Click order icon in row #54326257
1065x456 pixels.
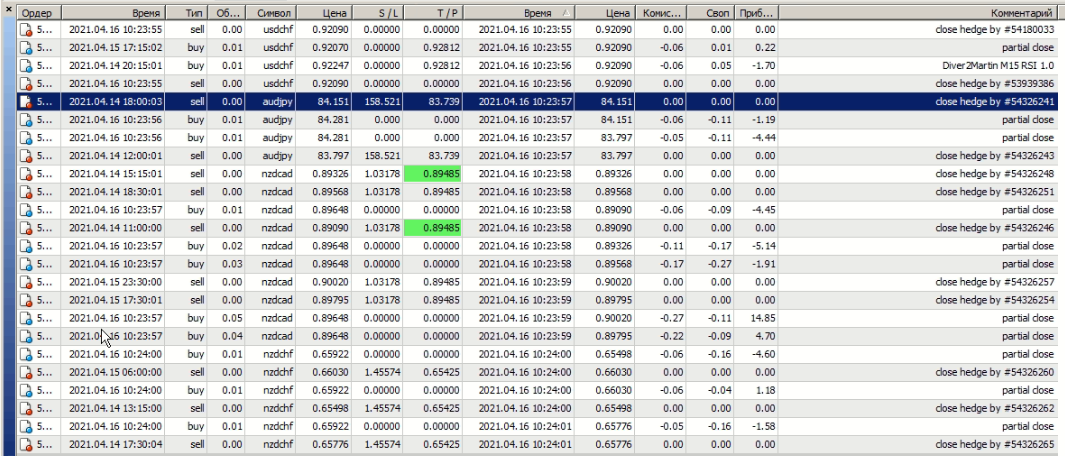click(x=26, y=282)
